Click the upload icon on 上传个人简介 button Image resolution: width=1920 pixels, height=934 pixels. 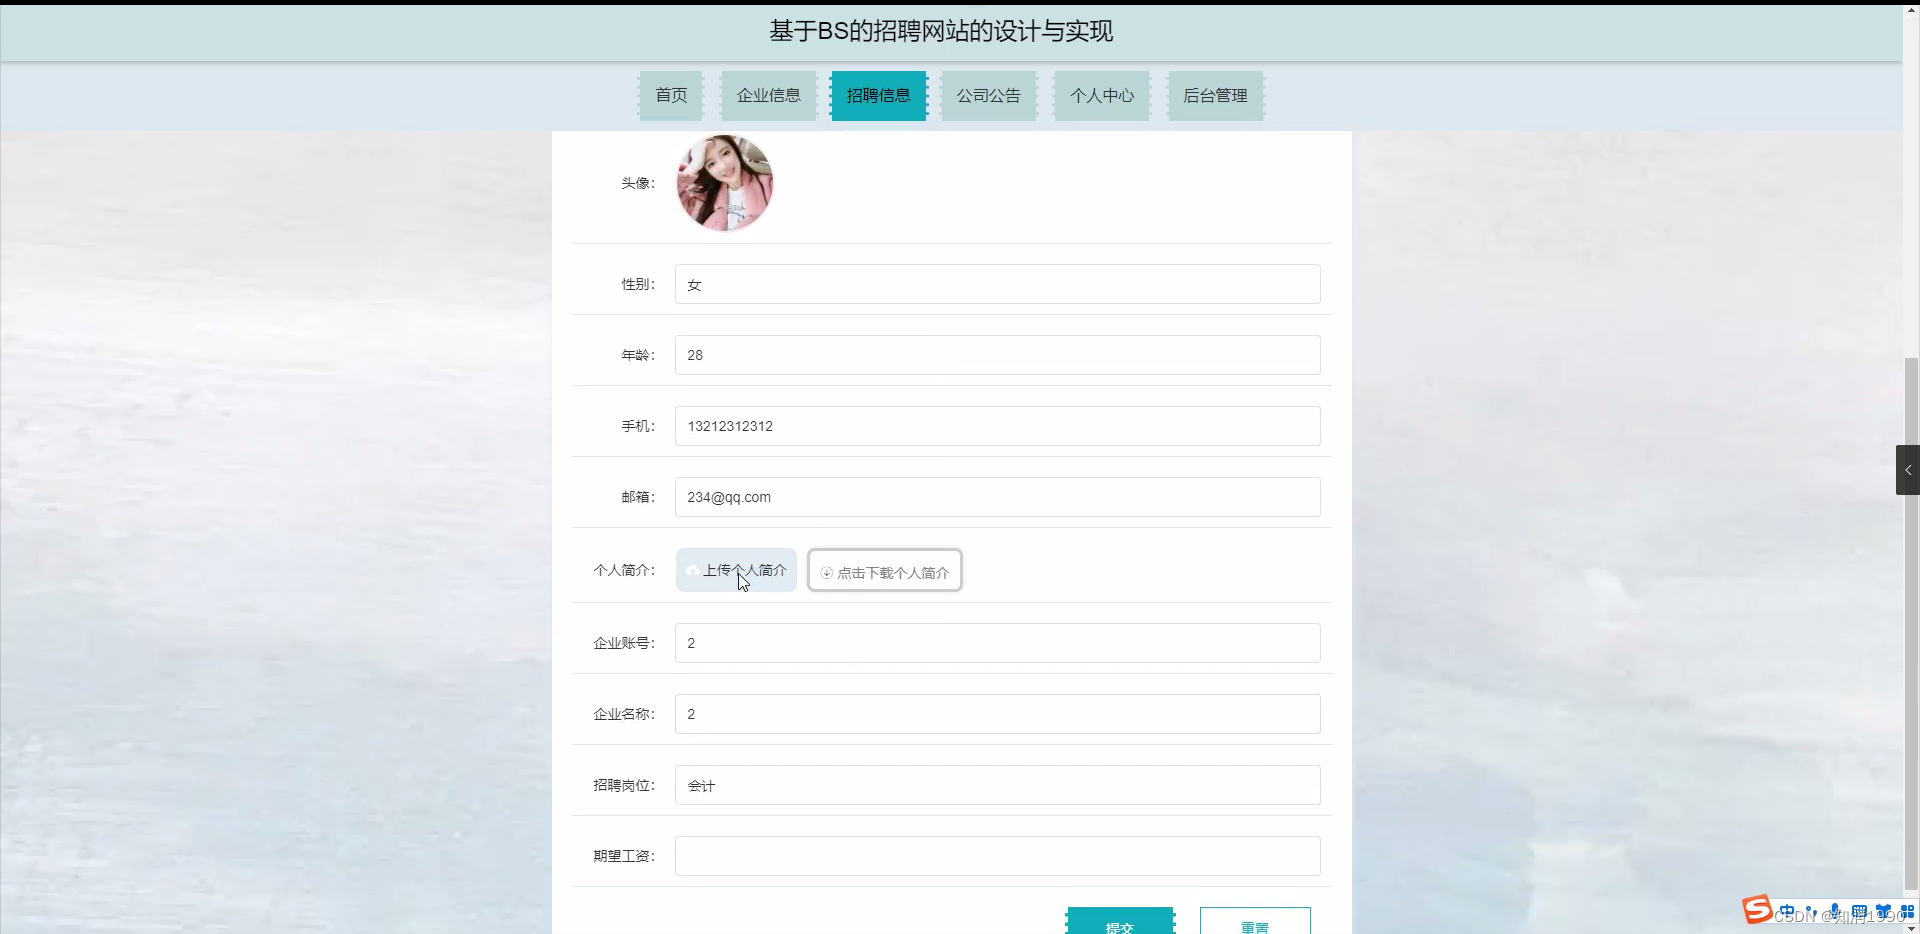click(694, 570)
